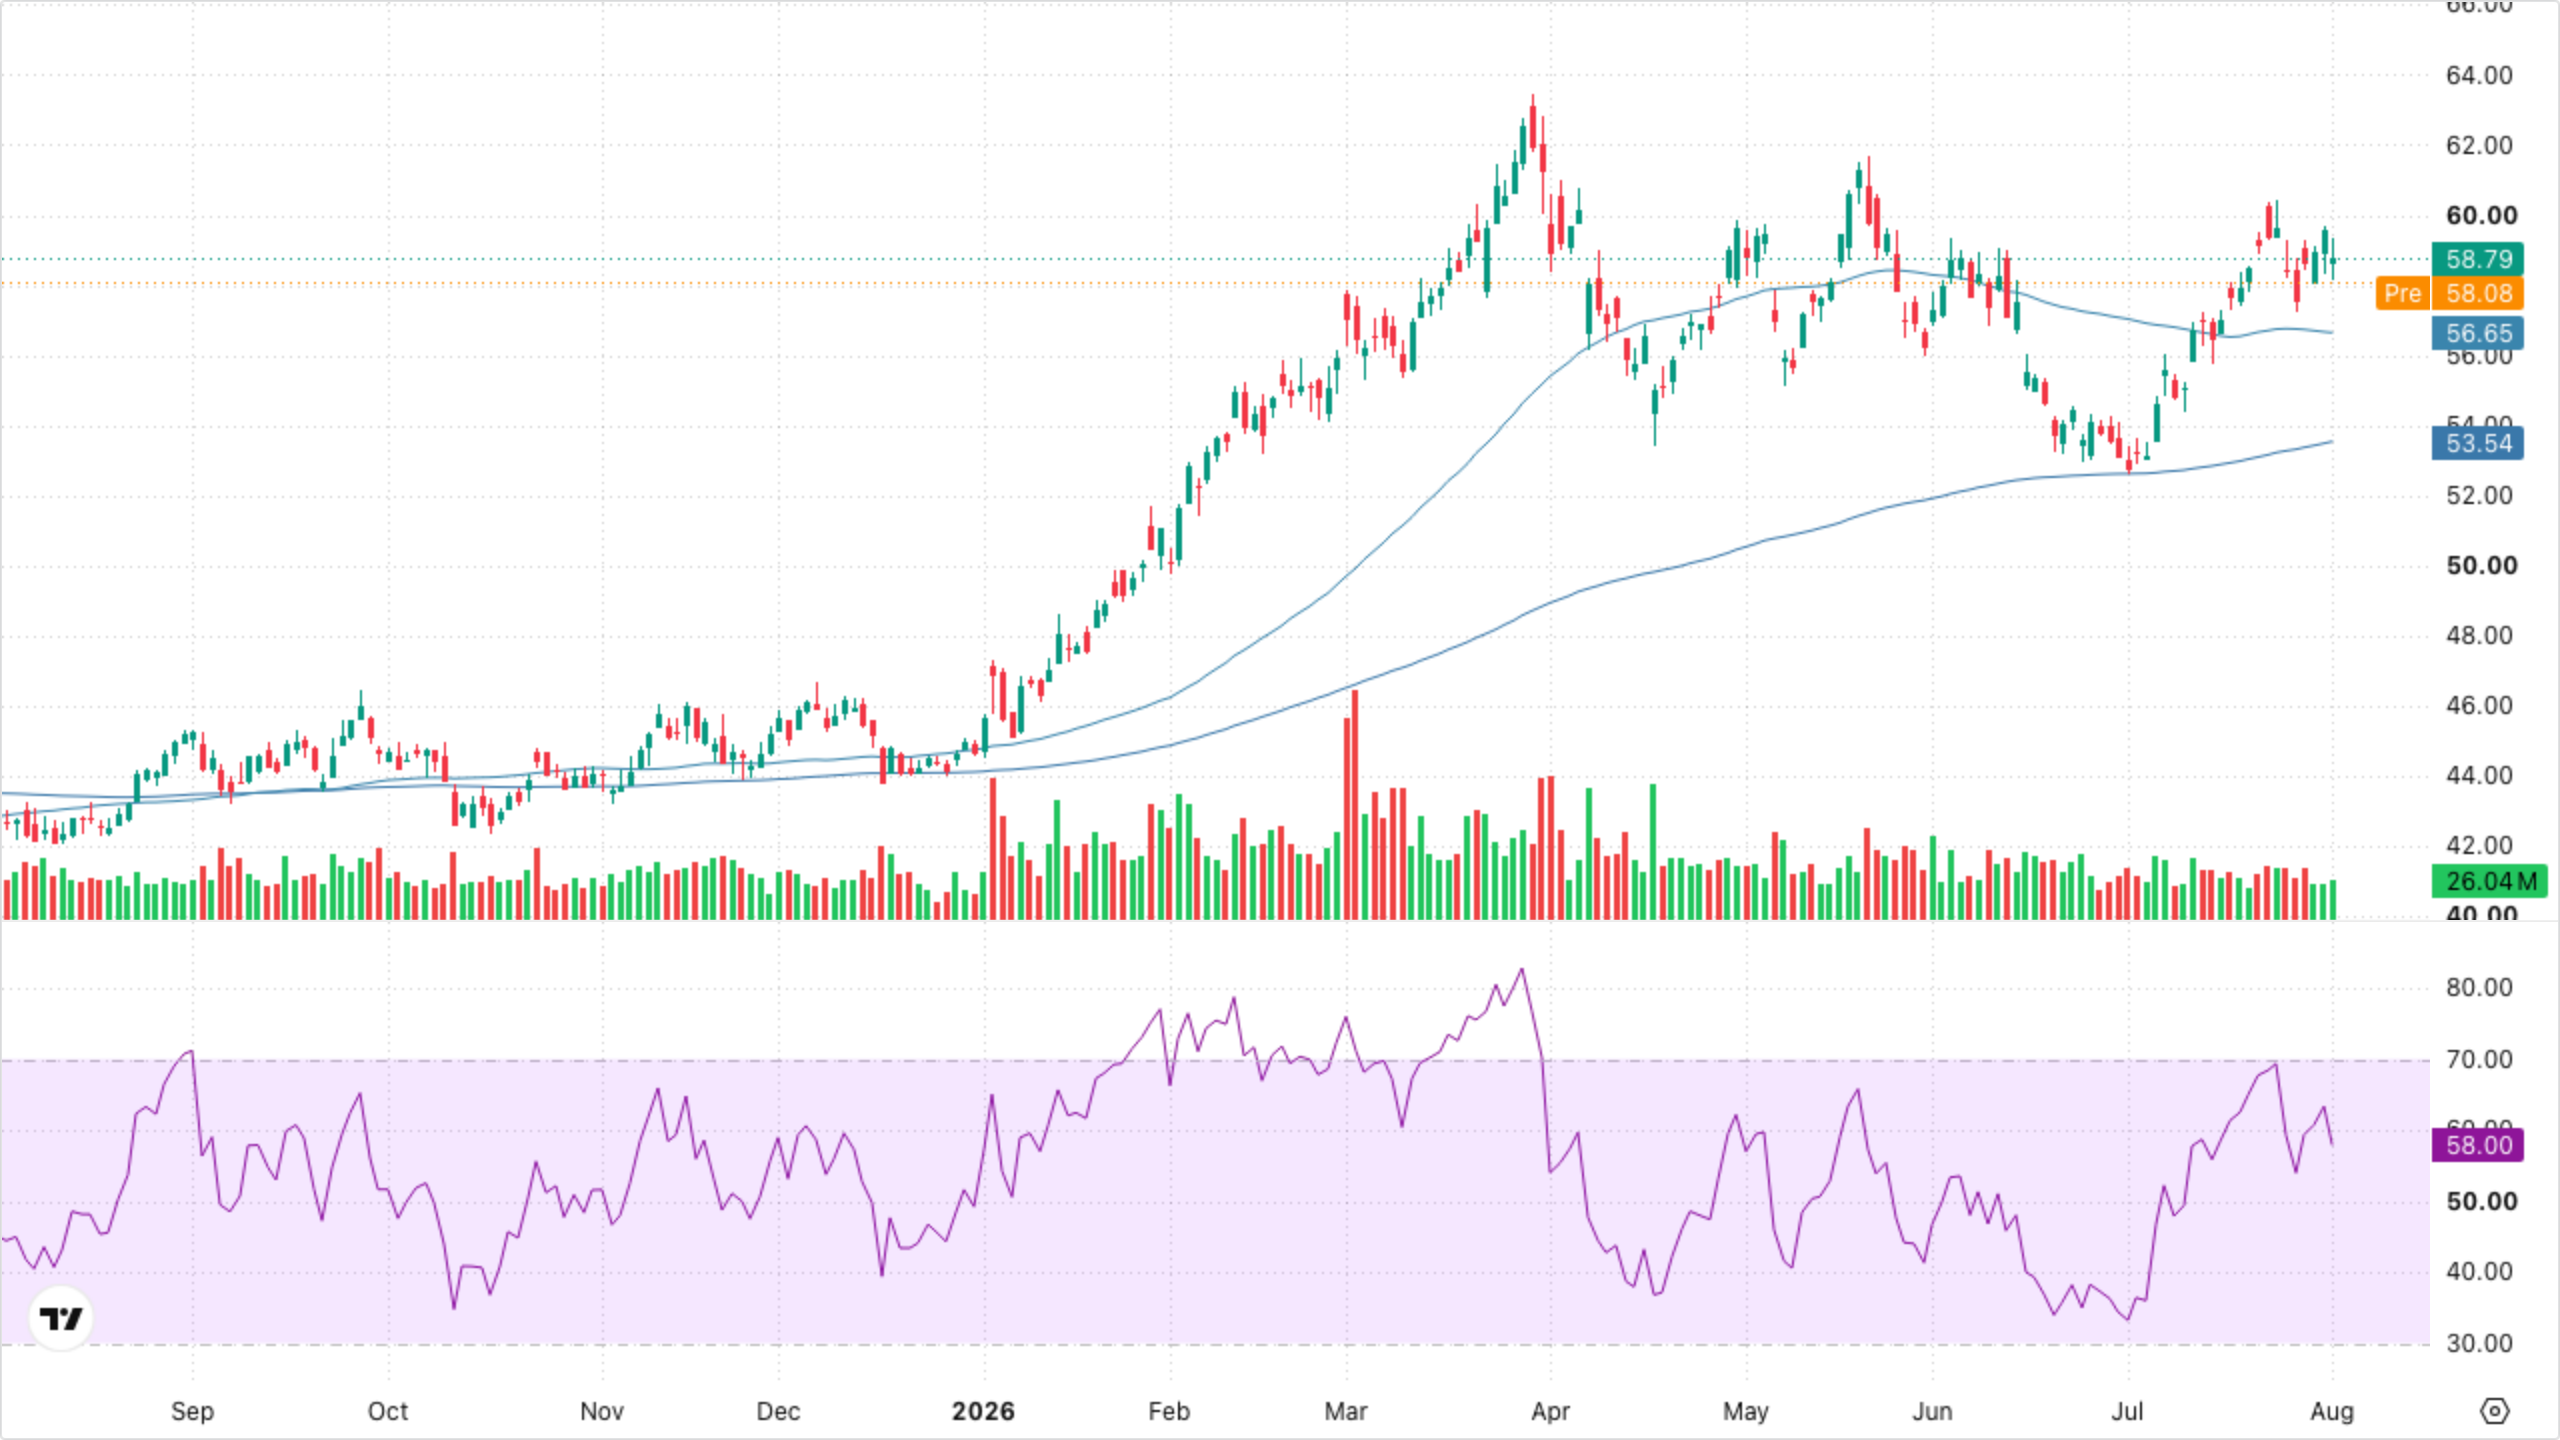Click the purple 58.00 RSI value label
The image size is (2560, 1440).
tap(2478, 1145)
